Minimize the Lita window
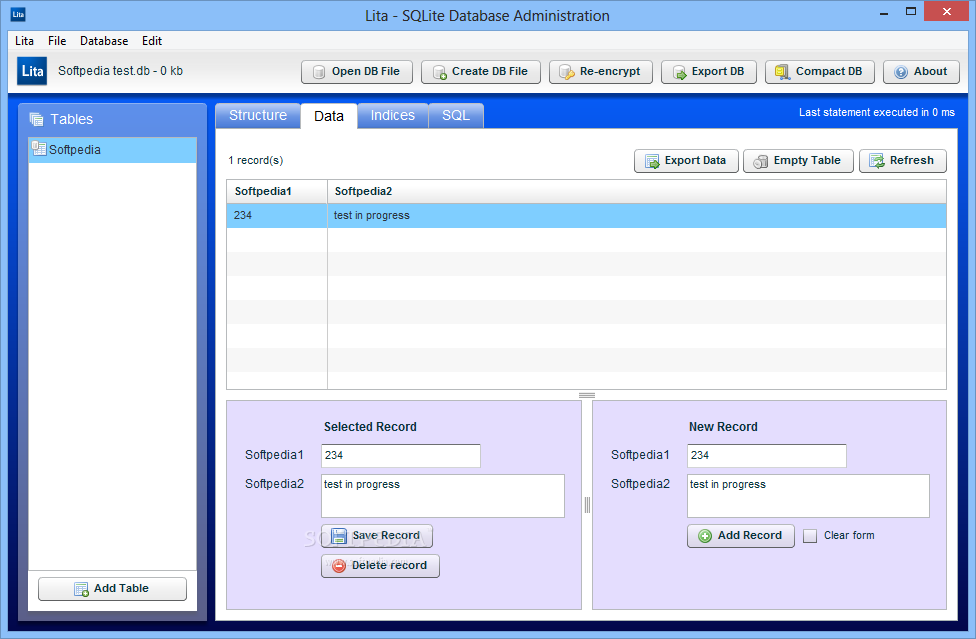Screen dimensions: 976x639 pos(883,12)
